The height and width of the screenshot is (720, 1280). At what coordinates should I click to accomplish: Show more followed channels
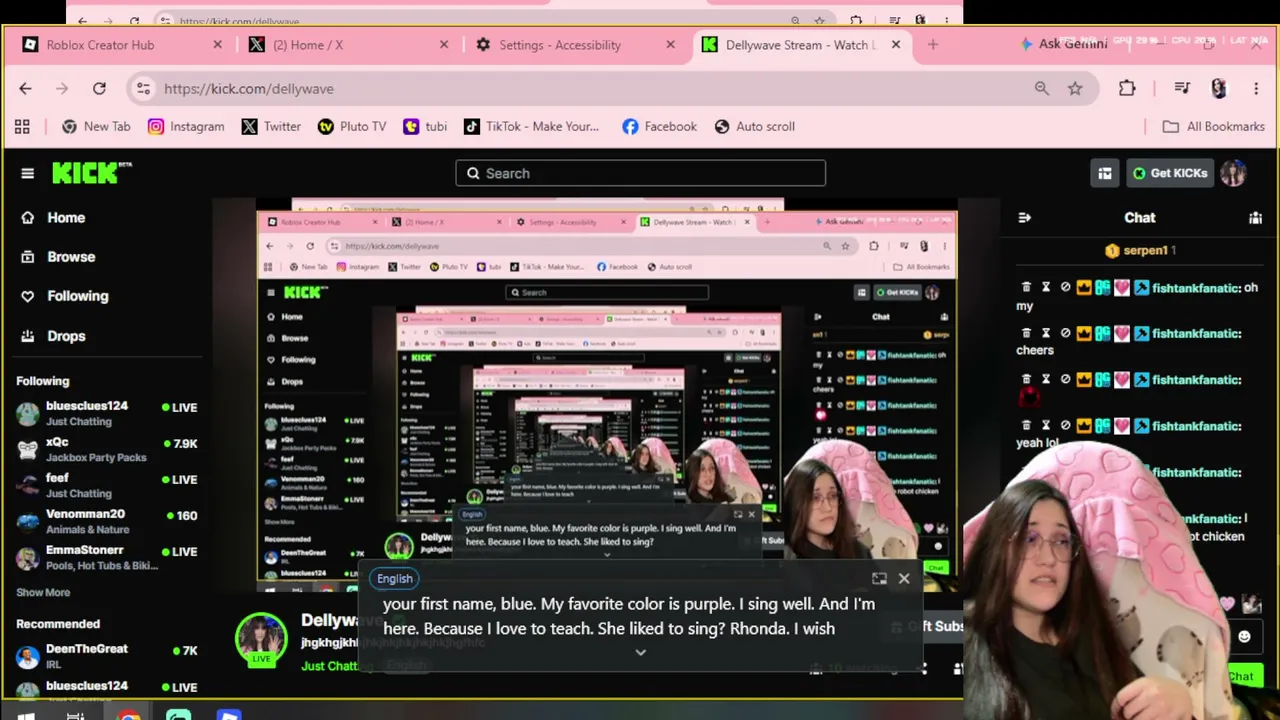pos(43,592)
